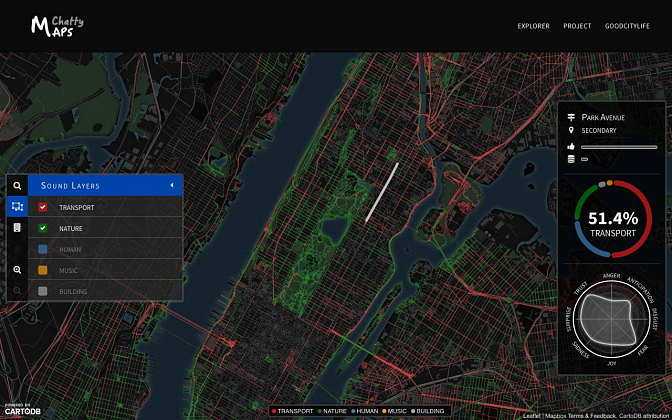
Task: Open the search tool in the left sidebar
Action: tap(17, 186)
